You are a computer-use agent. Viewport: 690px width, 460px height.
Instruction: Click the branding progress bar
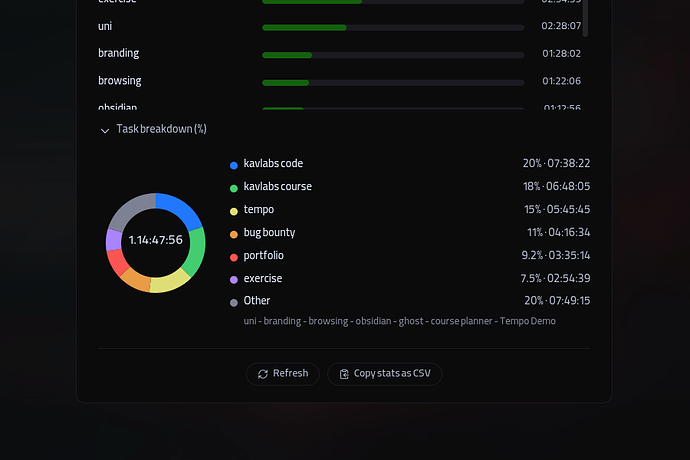click(x=393, y=55)
